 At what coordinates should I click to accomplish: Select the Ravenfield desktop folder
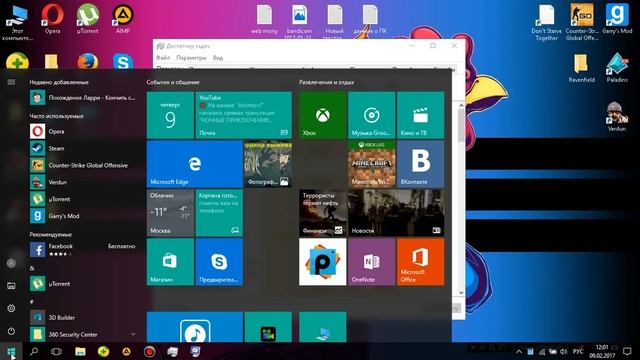(x=581, y=68)
